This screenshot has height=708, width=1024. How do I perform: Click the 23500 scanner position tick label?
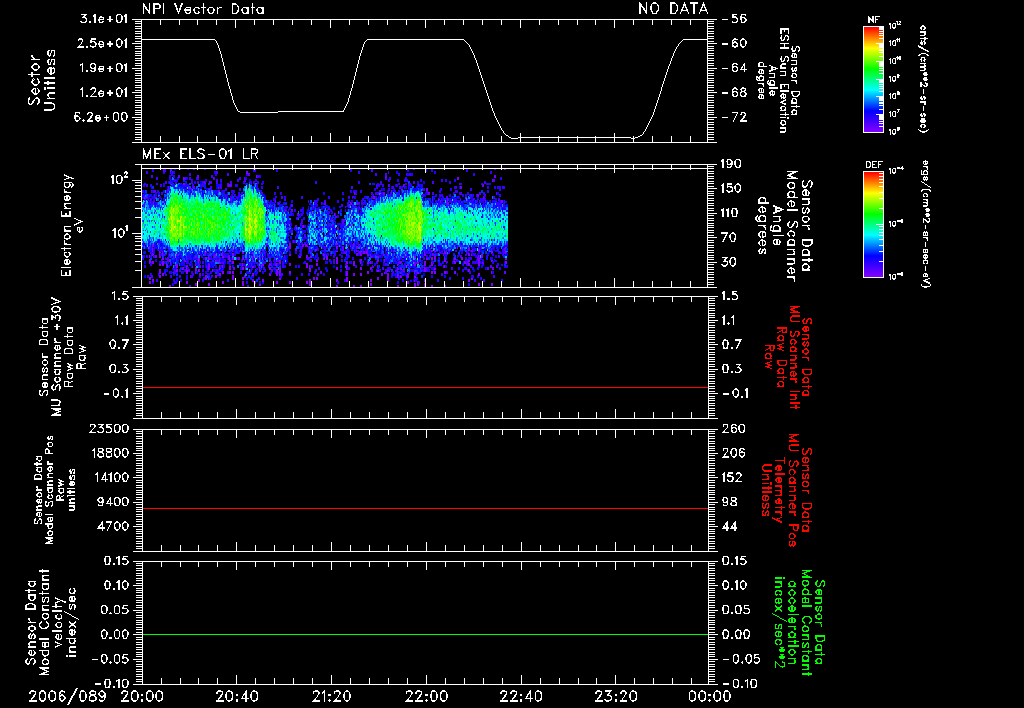pos(110,429)
